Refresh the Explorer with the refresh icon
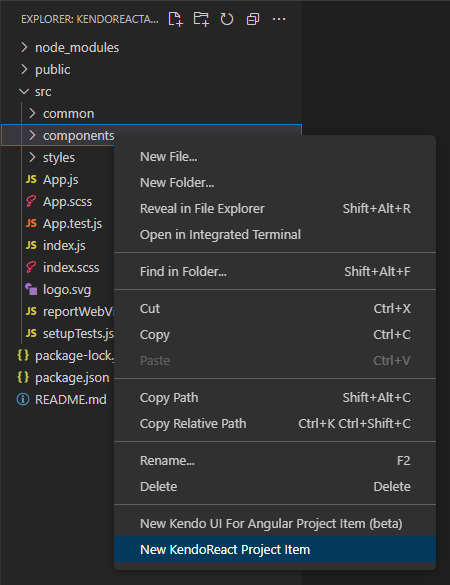 click(226, 19)
